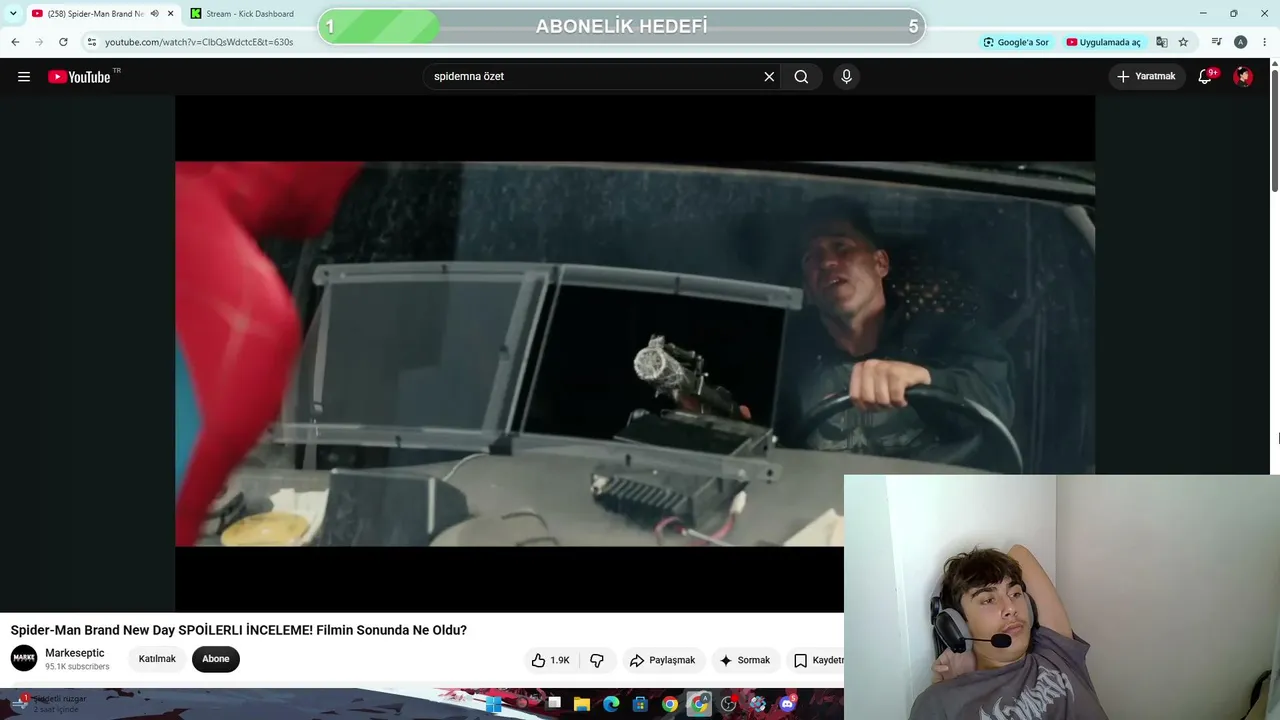Screen dimensions: 1280x720
Task: Like the video with thumbs up
Action: pyautogui.click(x=550, y=660)
